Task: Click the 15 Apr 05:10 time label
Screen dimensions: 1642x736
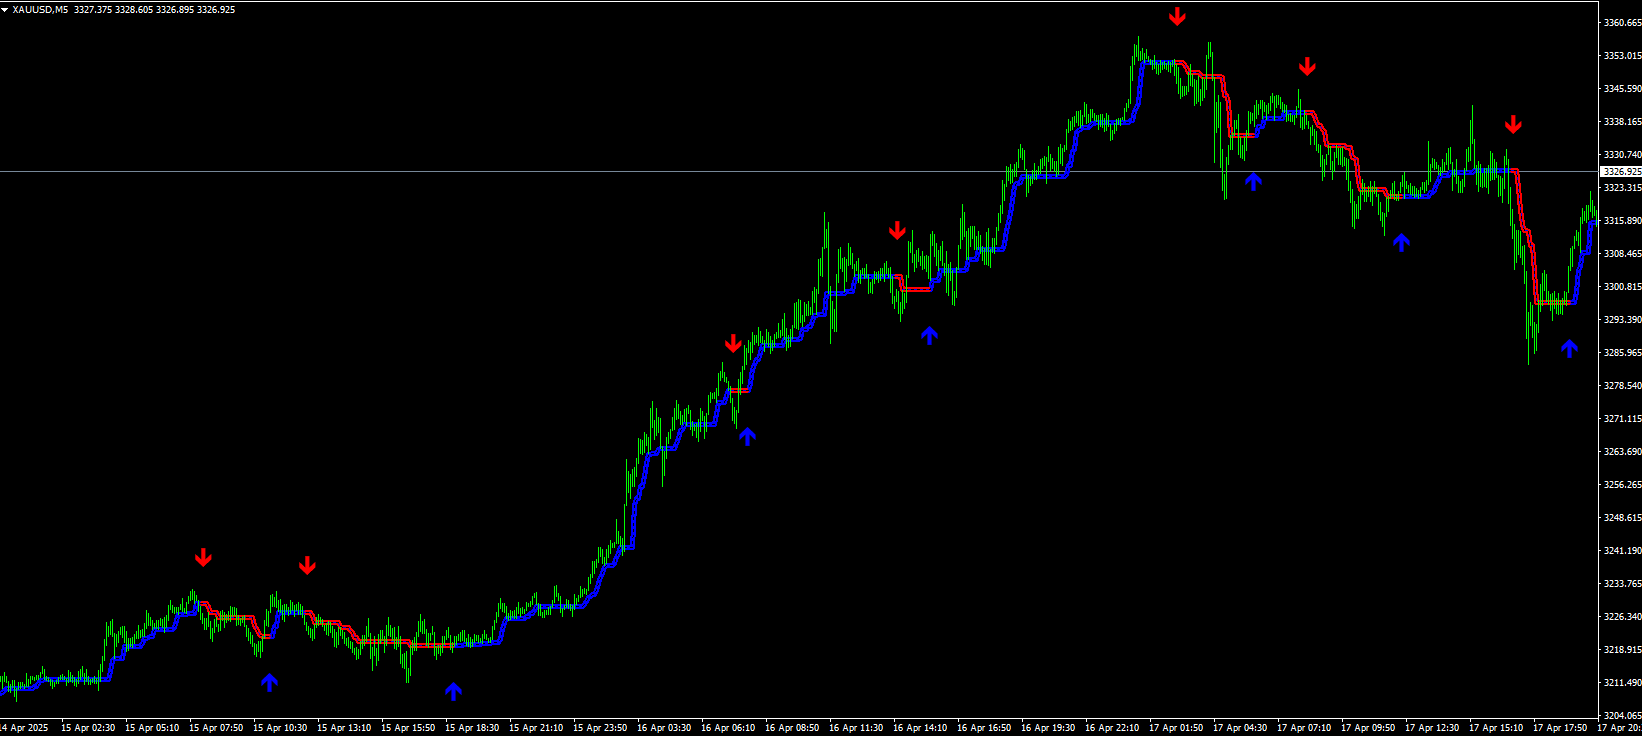Action: point(152,728)
